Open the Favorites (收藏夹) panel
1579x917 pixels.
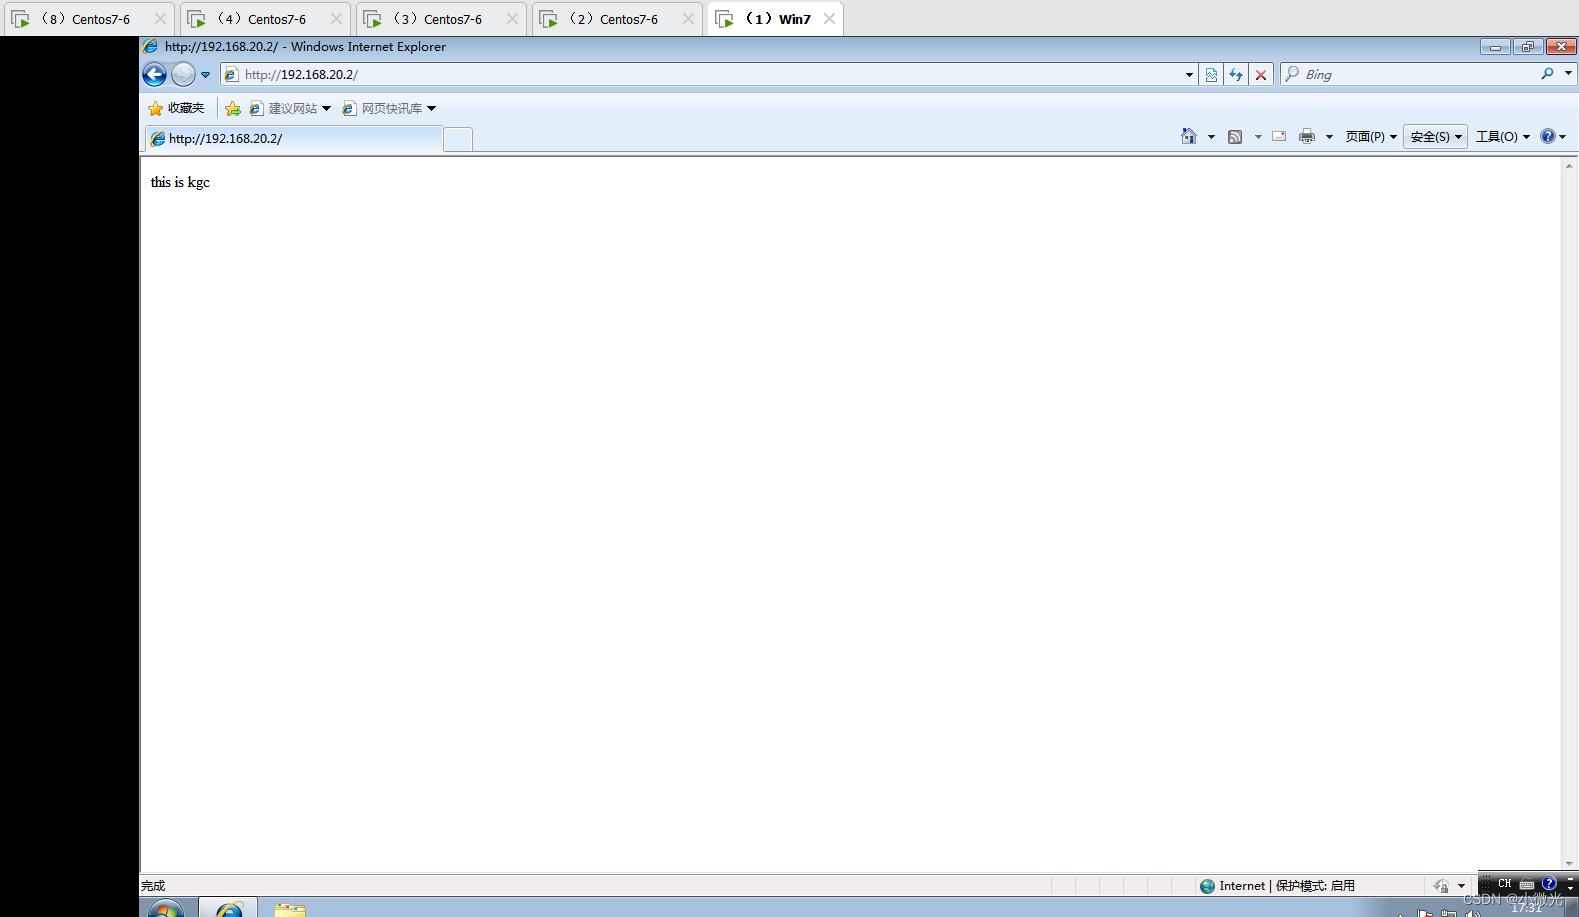point(176,108)
